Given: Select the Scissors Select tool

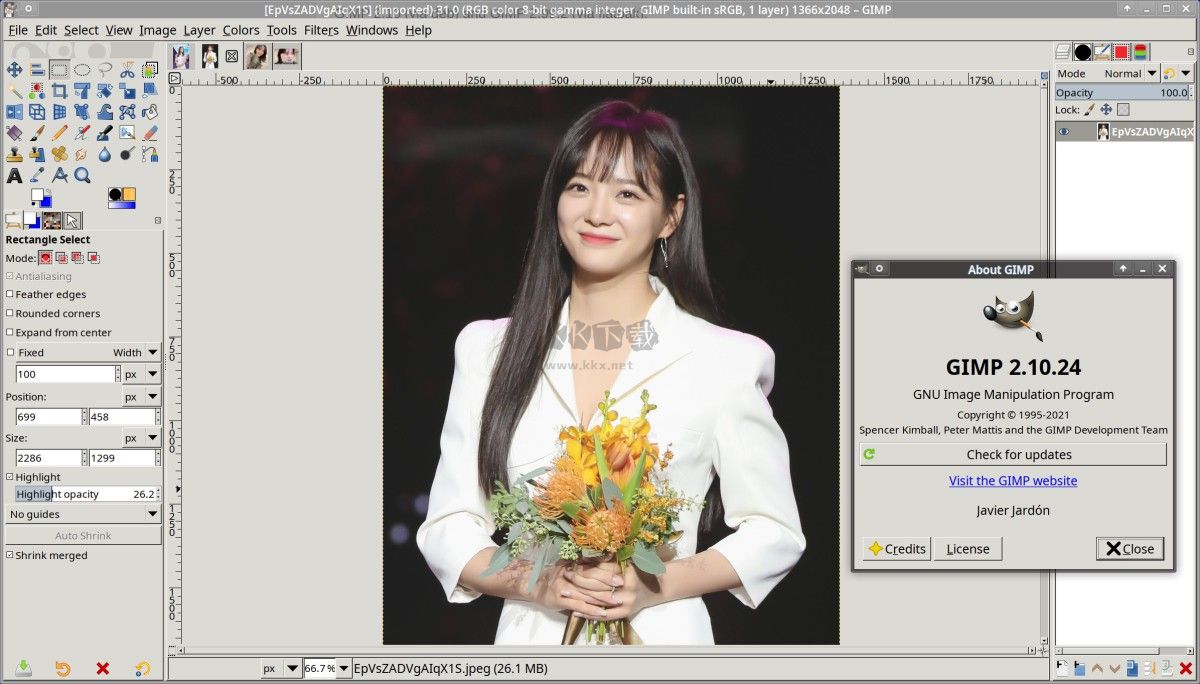Looking at the screenshot, I should (127, 70).
